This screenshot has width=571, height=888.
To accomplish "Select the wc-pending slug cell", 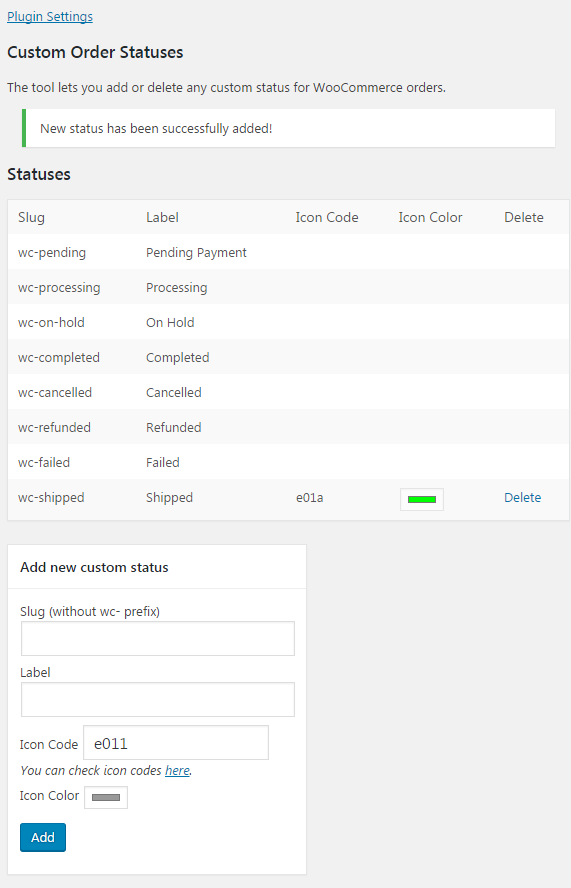I will (52, 253).
